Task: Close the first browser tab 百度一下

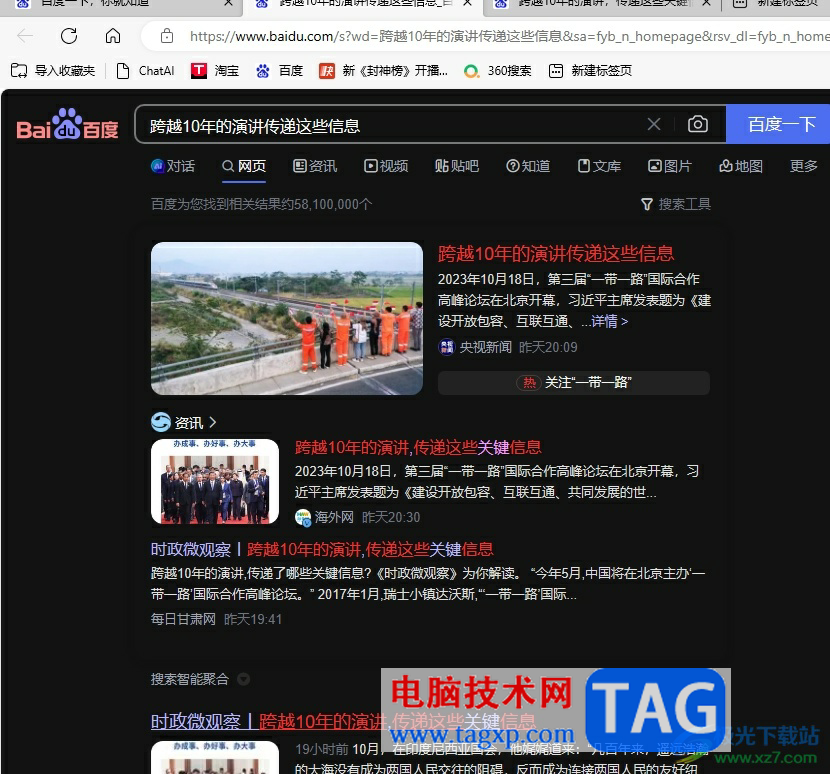Action: click(x=228, y=3)
